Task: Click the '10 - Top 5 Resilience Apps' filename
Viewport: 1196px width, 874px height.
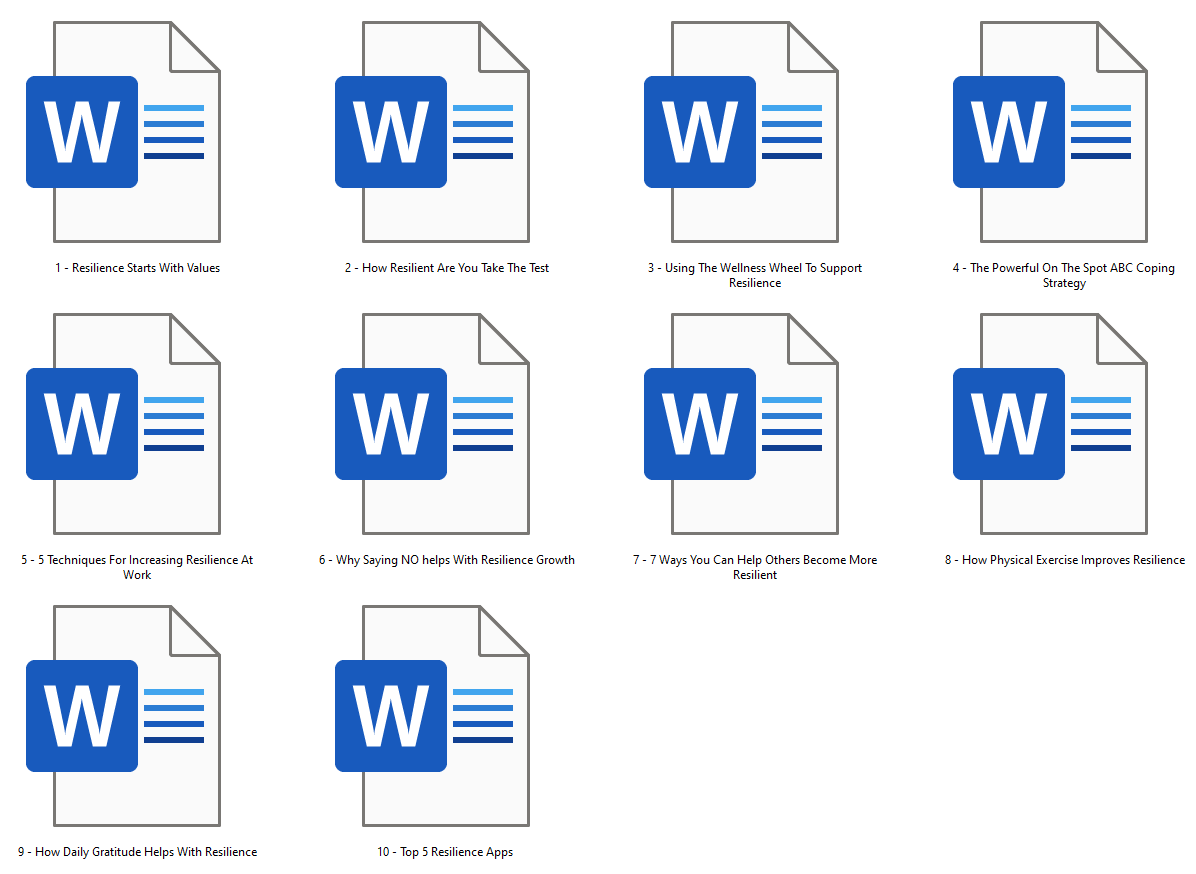Action: pos(445,852)
